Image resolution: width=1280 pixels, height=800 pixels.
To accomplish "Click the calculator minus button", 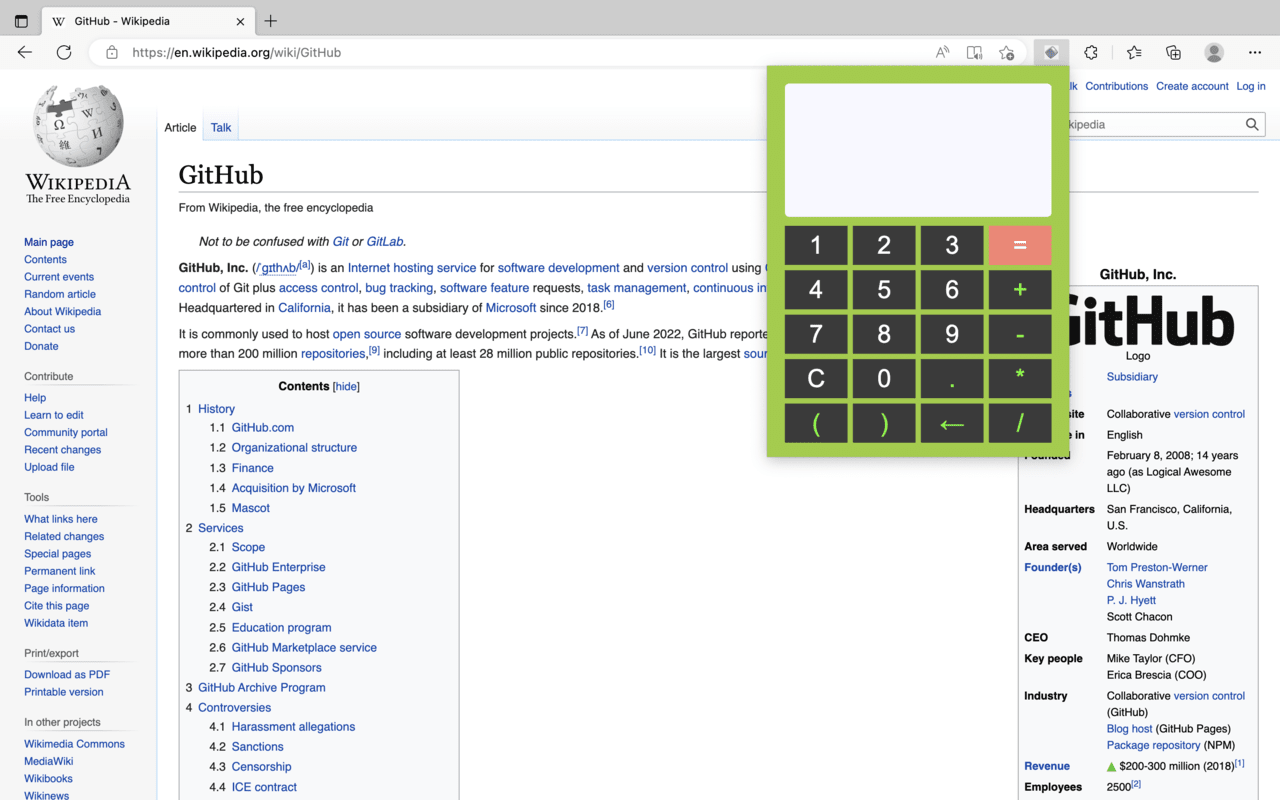I will coord(1020,334).
